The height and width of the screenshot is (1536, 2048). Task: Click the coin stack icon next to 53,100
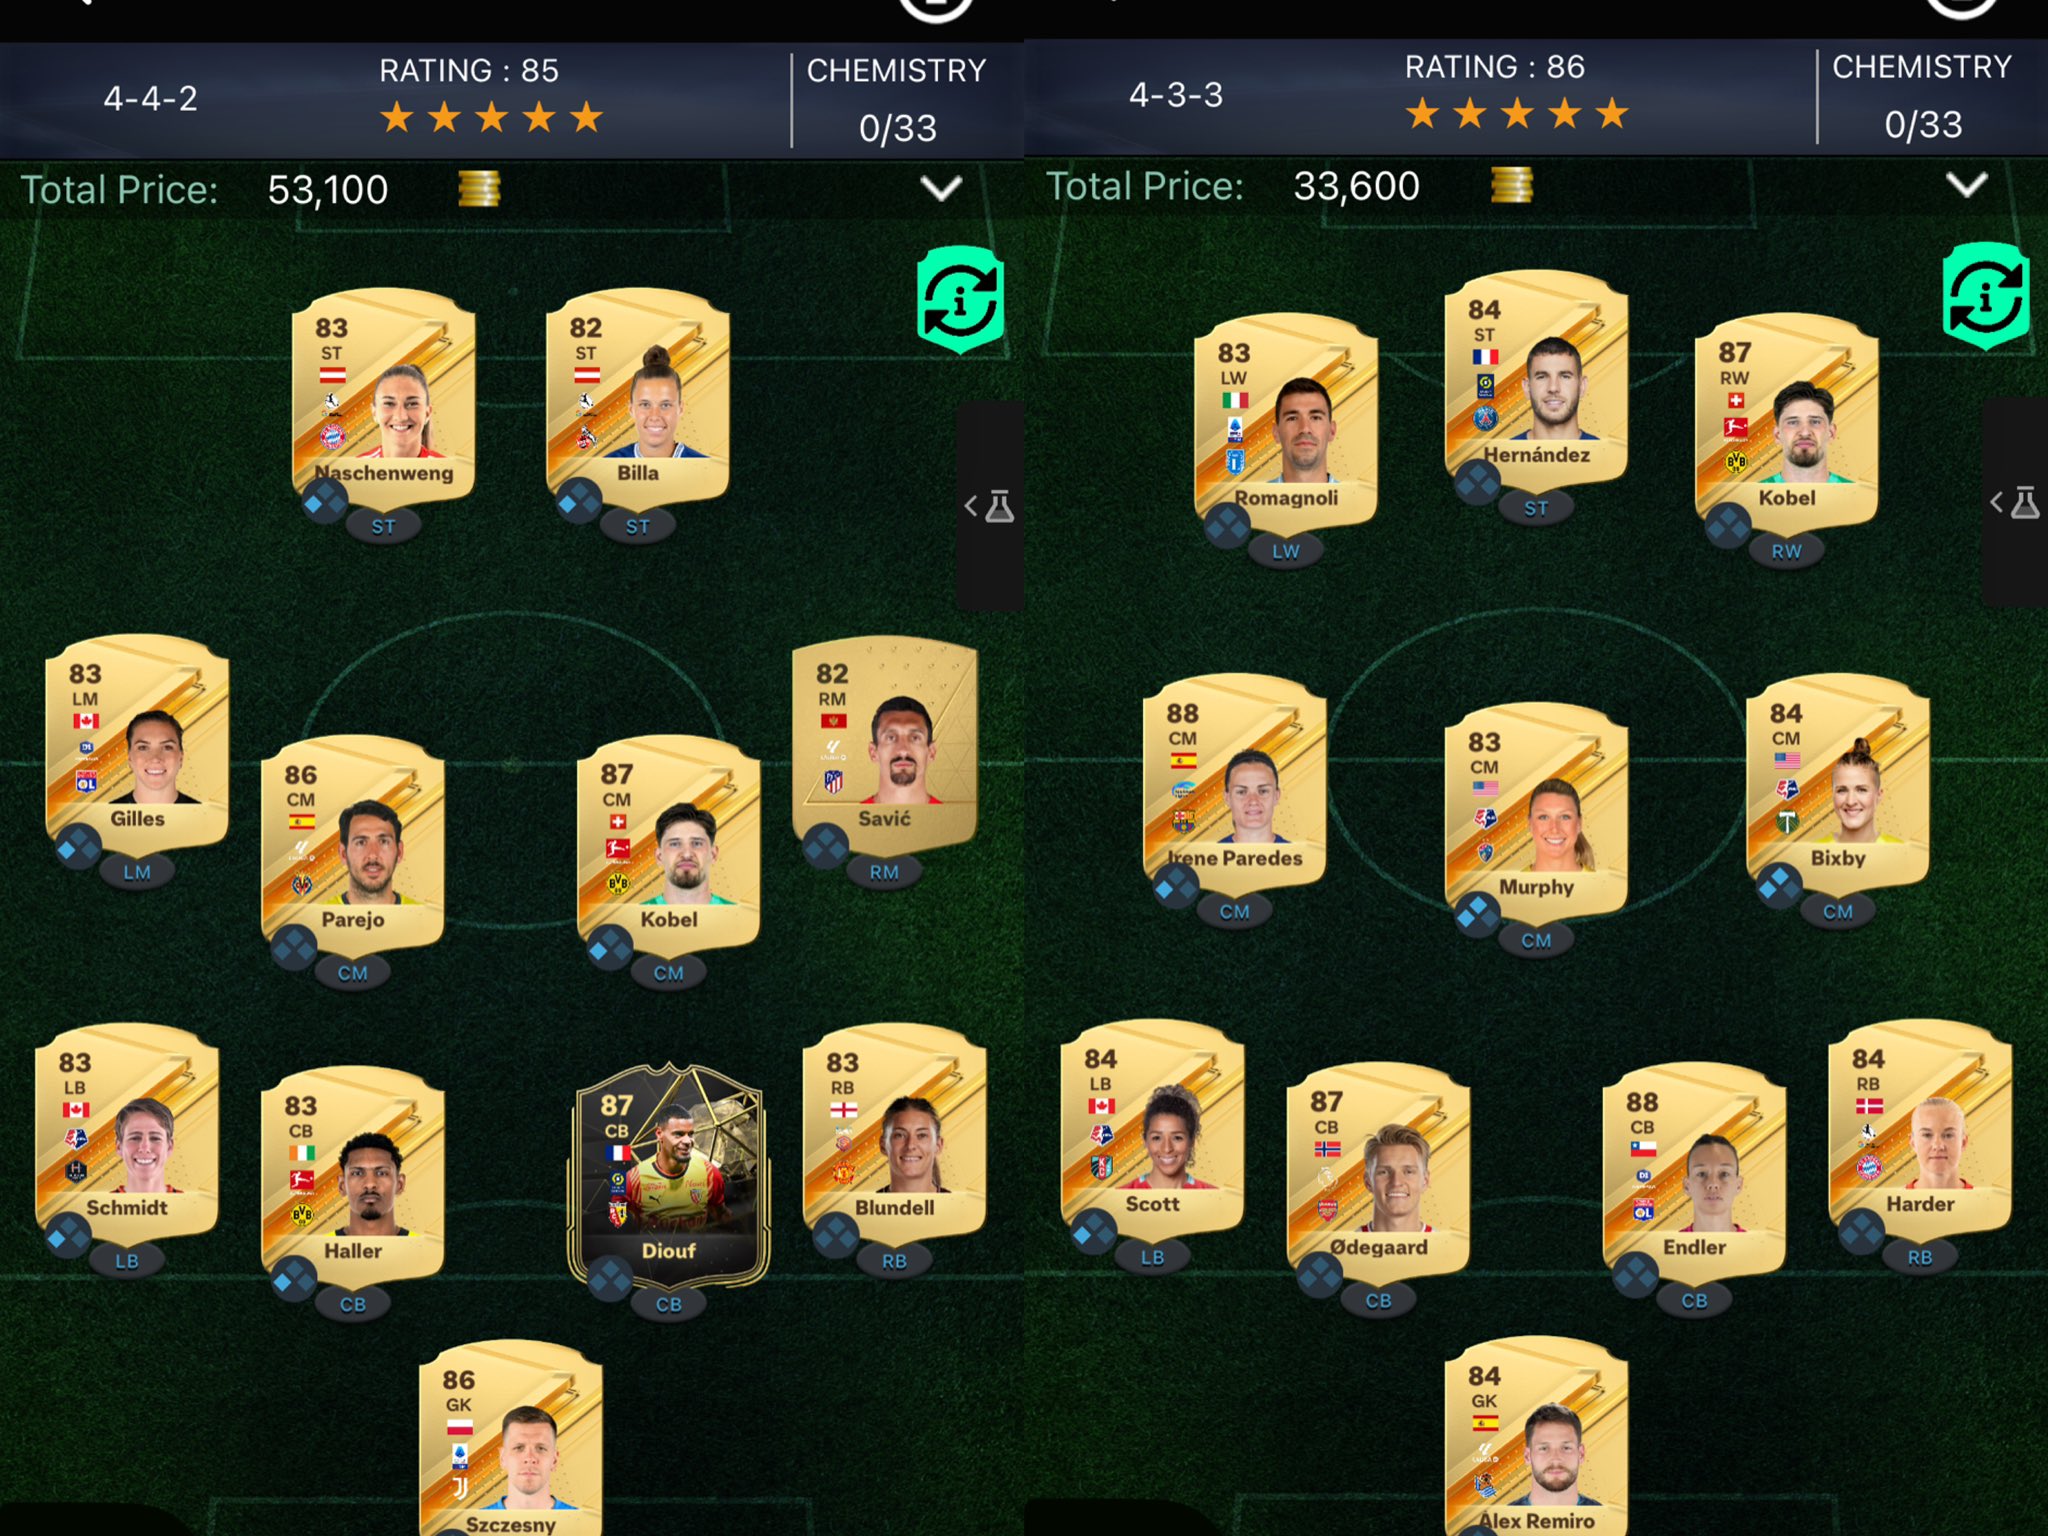point(479,189)
